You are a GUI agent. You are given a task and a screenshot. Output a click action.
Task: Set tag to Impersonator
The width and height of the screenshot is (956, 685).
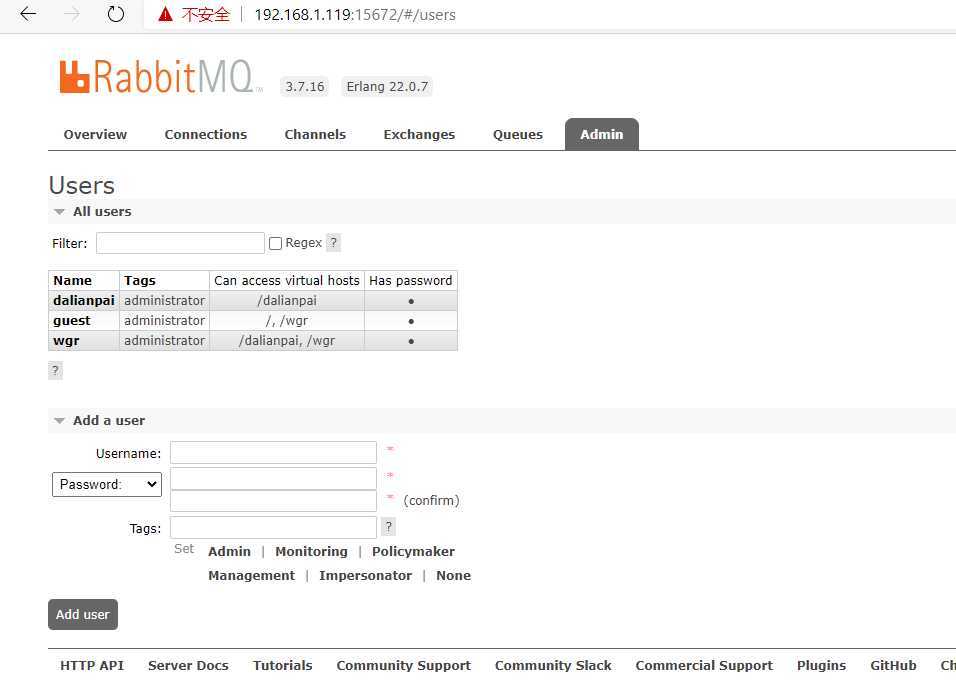tap(365, 575)
